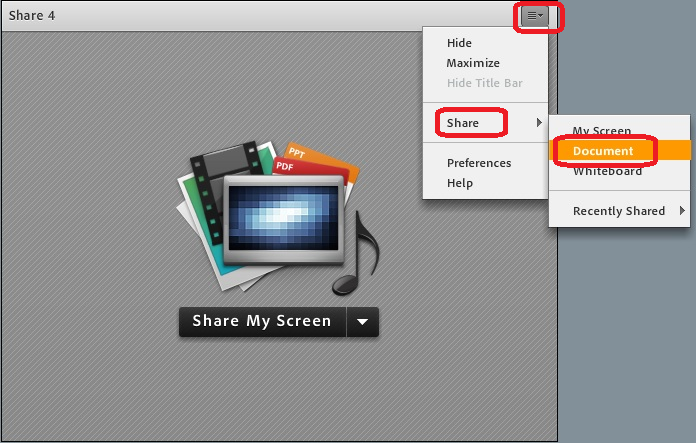This screenshot has height=443, width=696.
Task: Click the Share 4 pod title
Action: [x=32, y=16]
